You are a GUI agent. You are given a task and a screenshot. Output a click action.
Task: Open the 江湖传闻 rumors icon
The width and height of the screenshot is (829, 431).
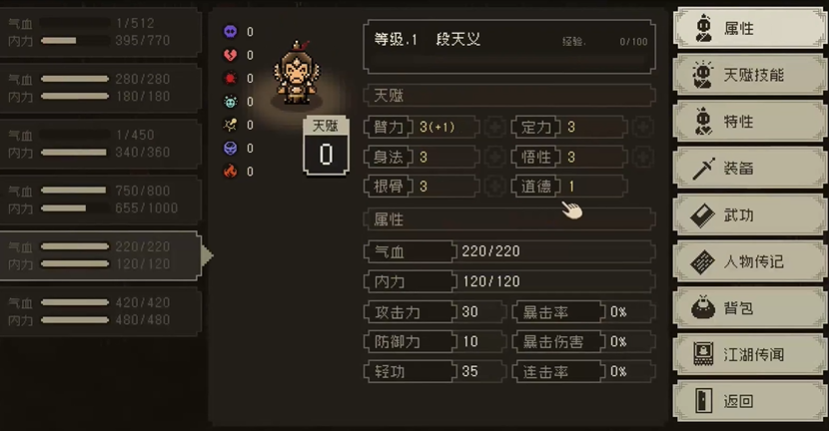point(703,354)
